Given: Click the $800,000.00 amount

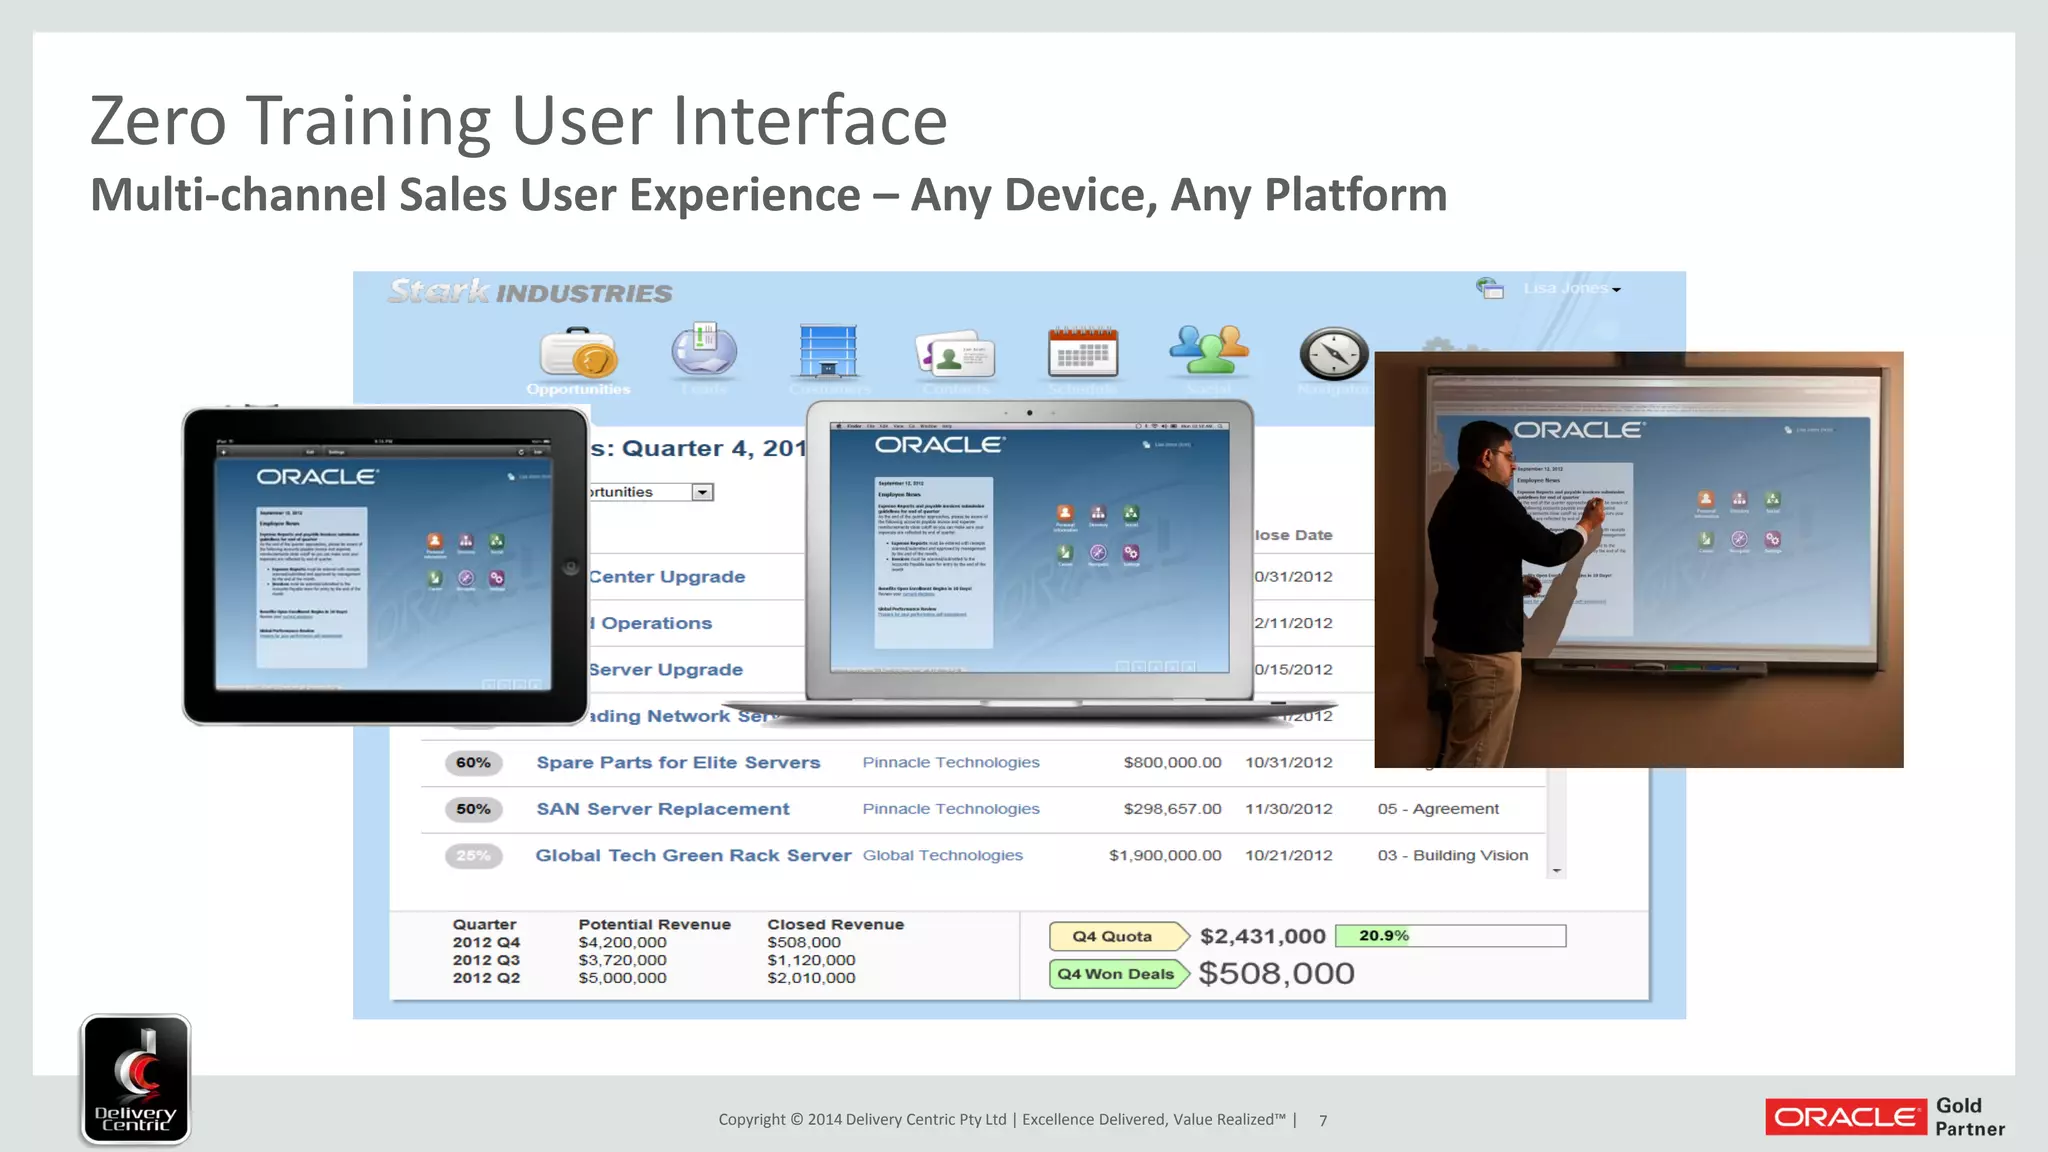Looking at the screenshot, I should pyautogui.click(x=1172, y=762).
